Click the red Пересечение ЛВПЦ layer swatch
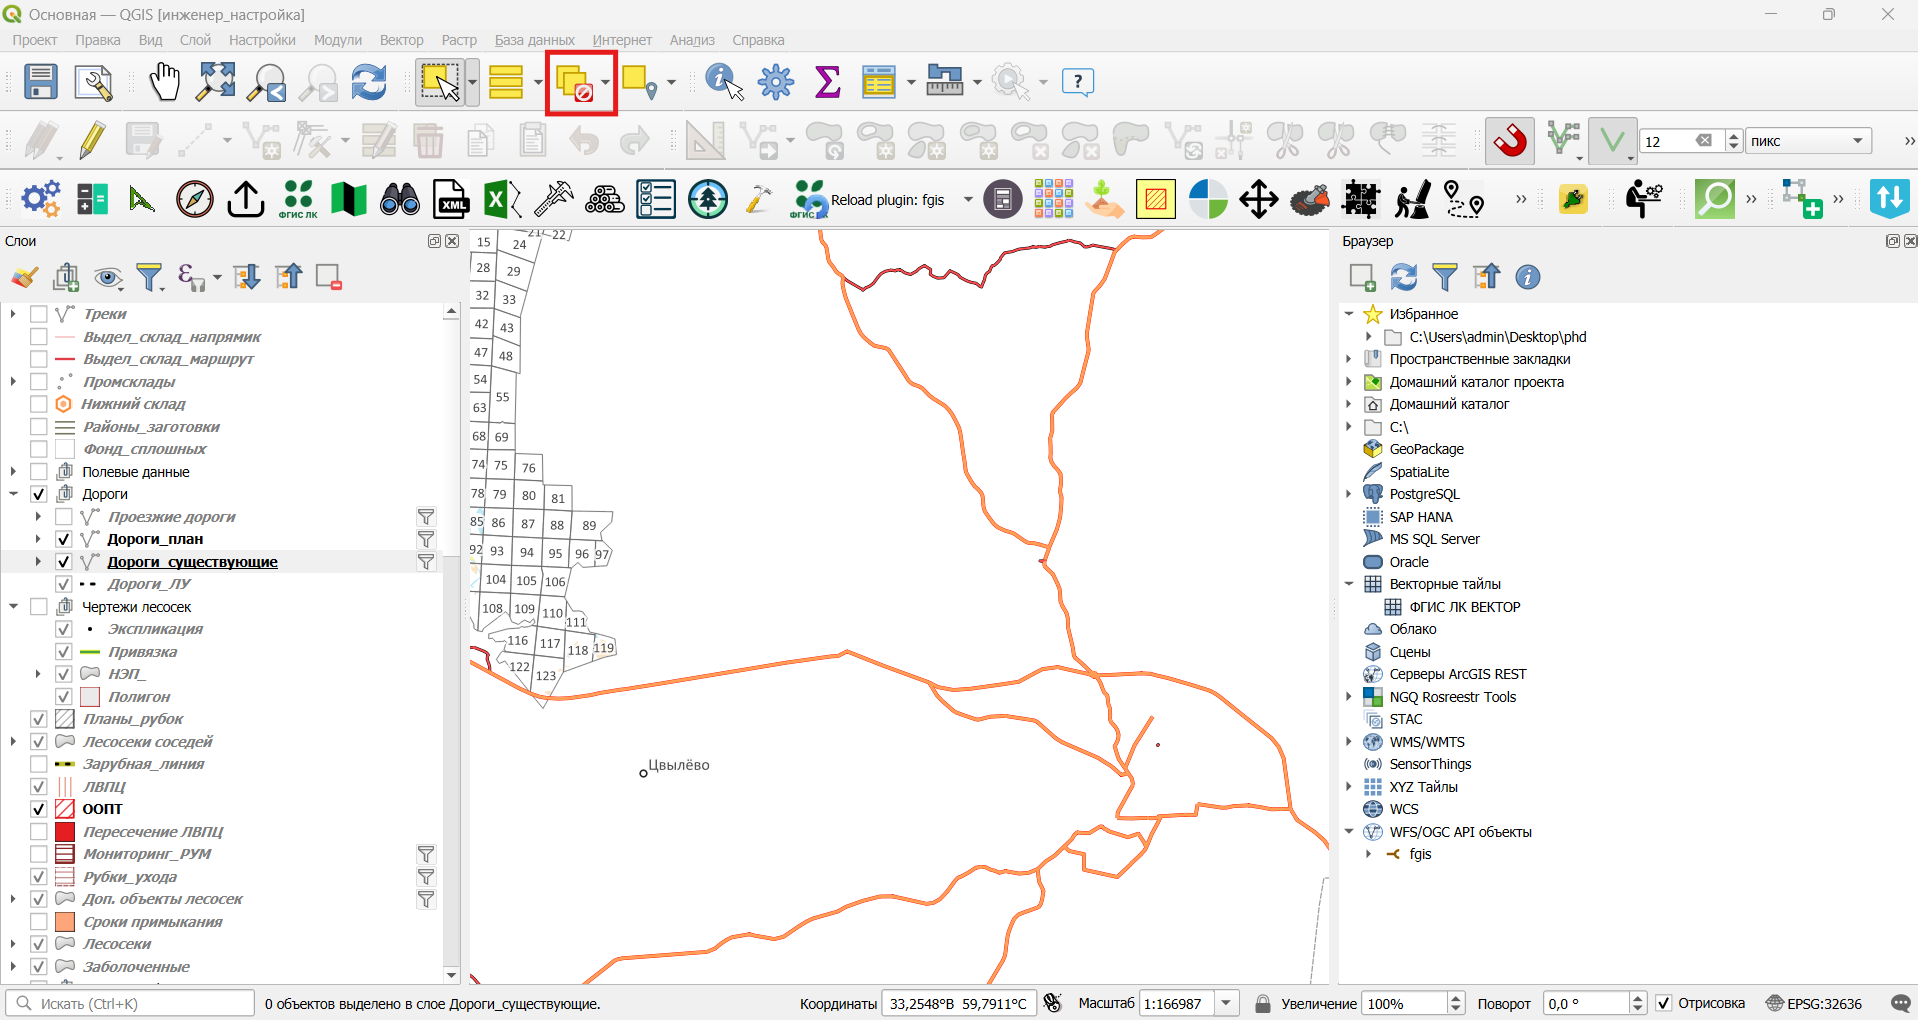Image resolution: width=1918 pixels, height=1020 pixels. 65,832
